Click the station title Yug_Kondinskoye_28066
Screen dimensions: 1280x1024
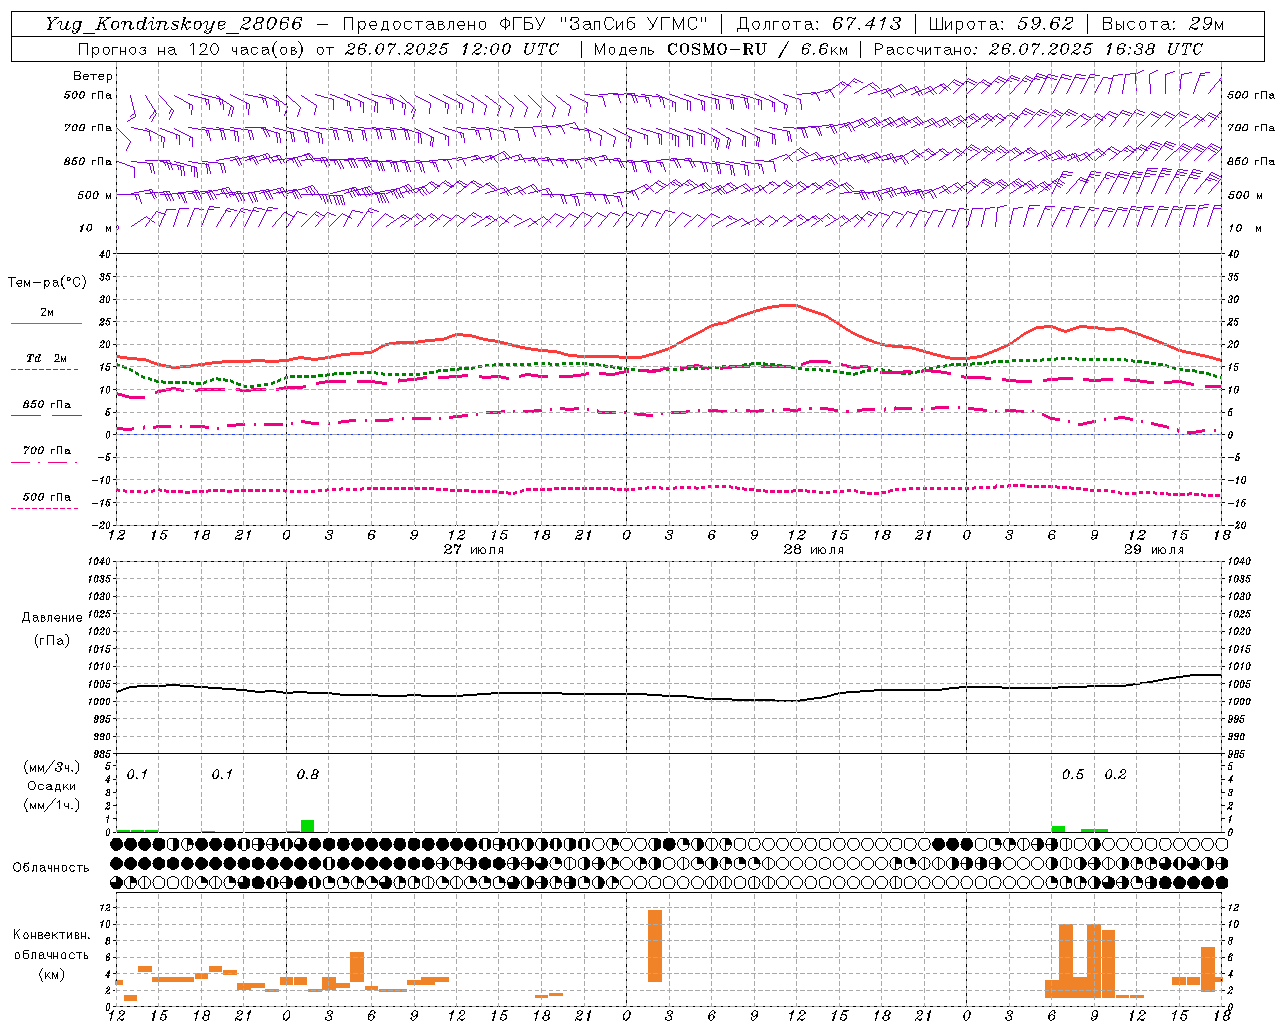(x=175, y=24)
